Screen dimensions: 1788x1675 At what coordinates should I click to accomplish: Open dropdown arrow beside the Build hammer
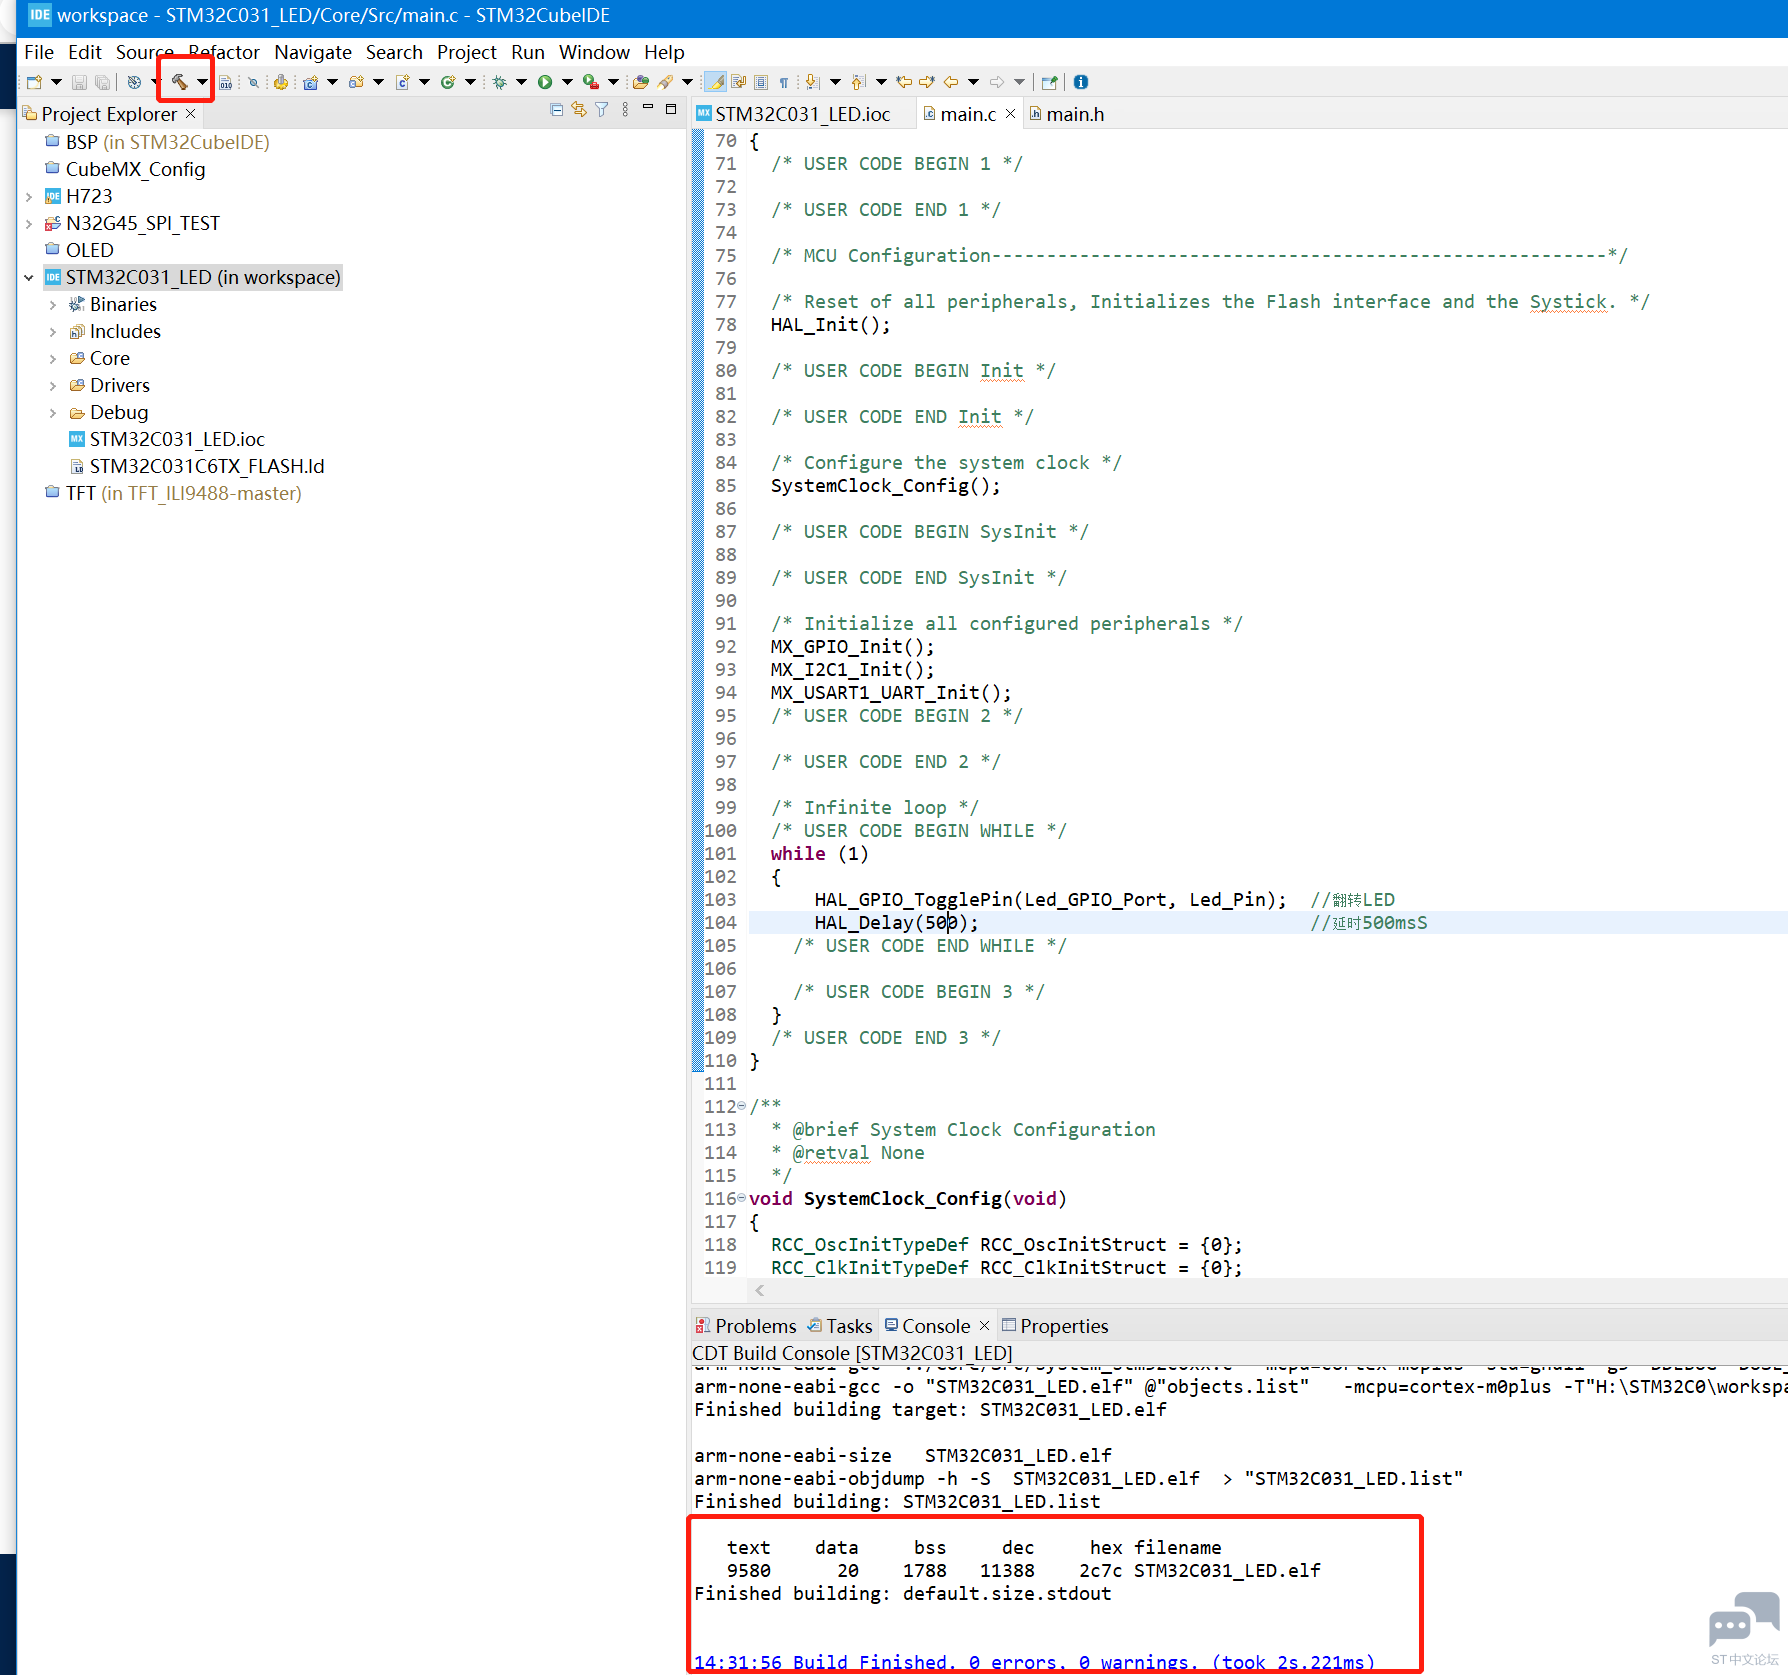(202, 82)
